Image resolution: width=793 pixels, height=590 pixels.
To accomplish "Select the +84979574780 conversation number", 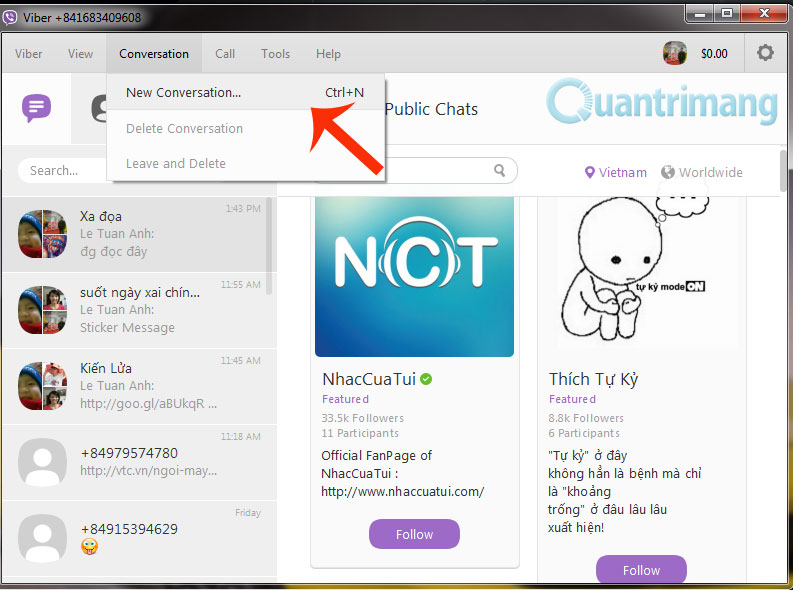I will (129, 453).
